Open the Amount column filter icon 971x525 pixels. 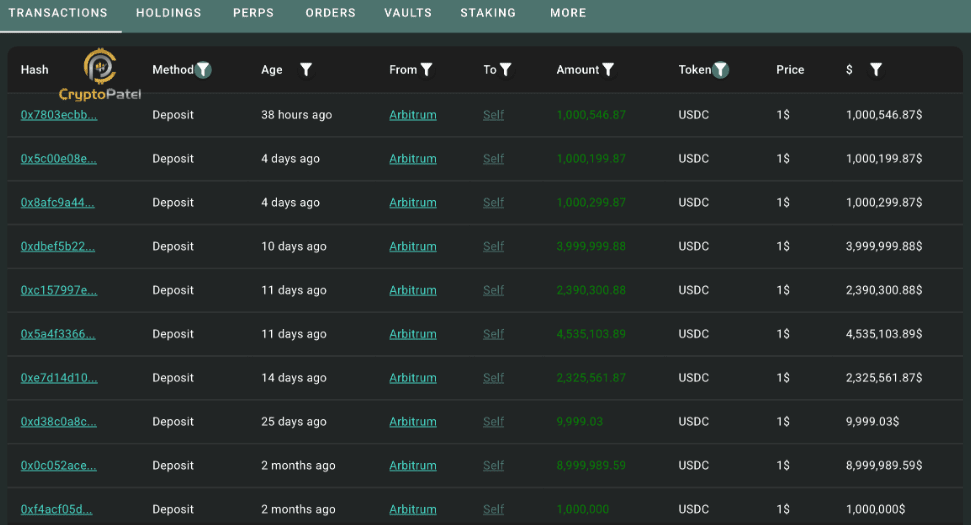[608, 70]
